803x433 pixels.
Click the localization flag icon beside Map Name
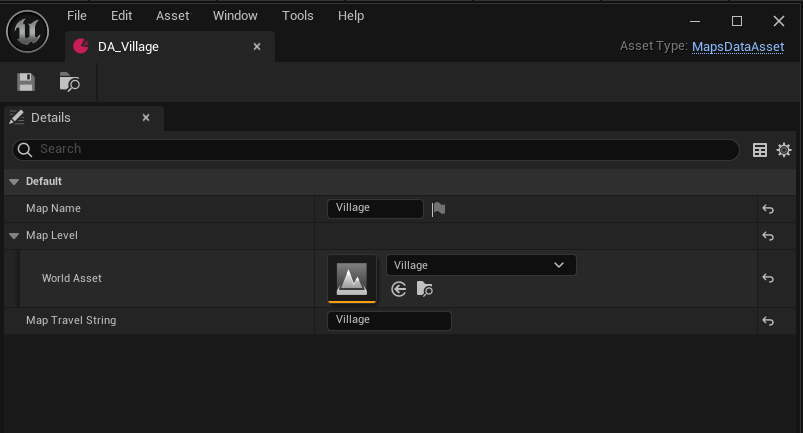(x=438, y=209)
